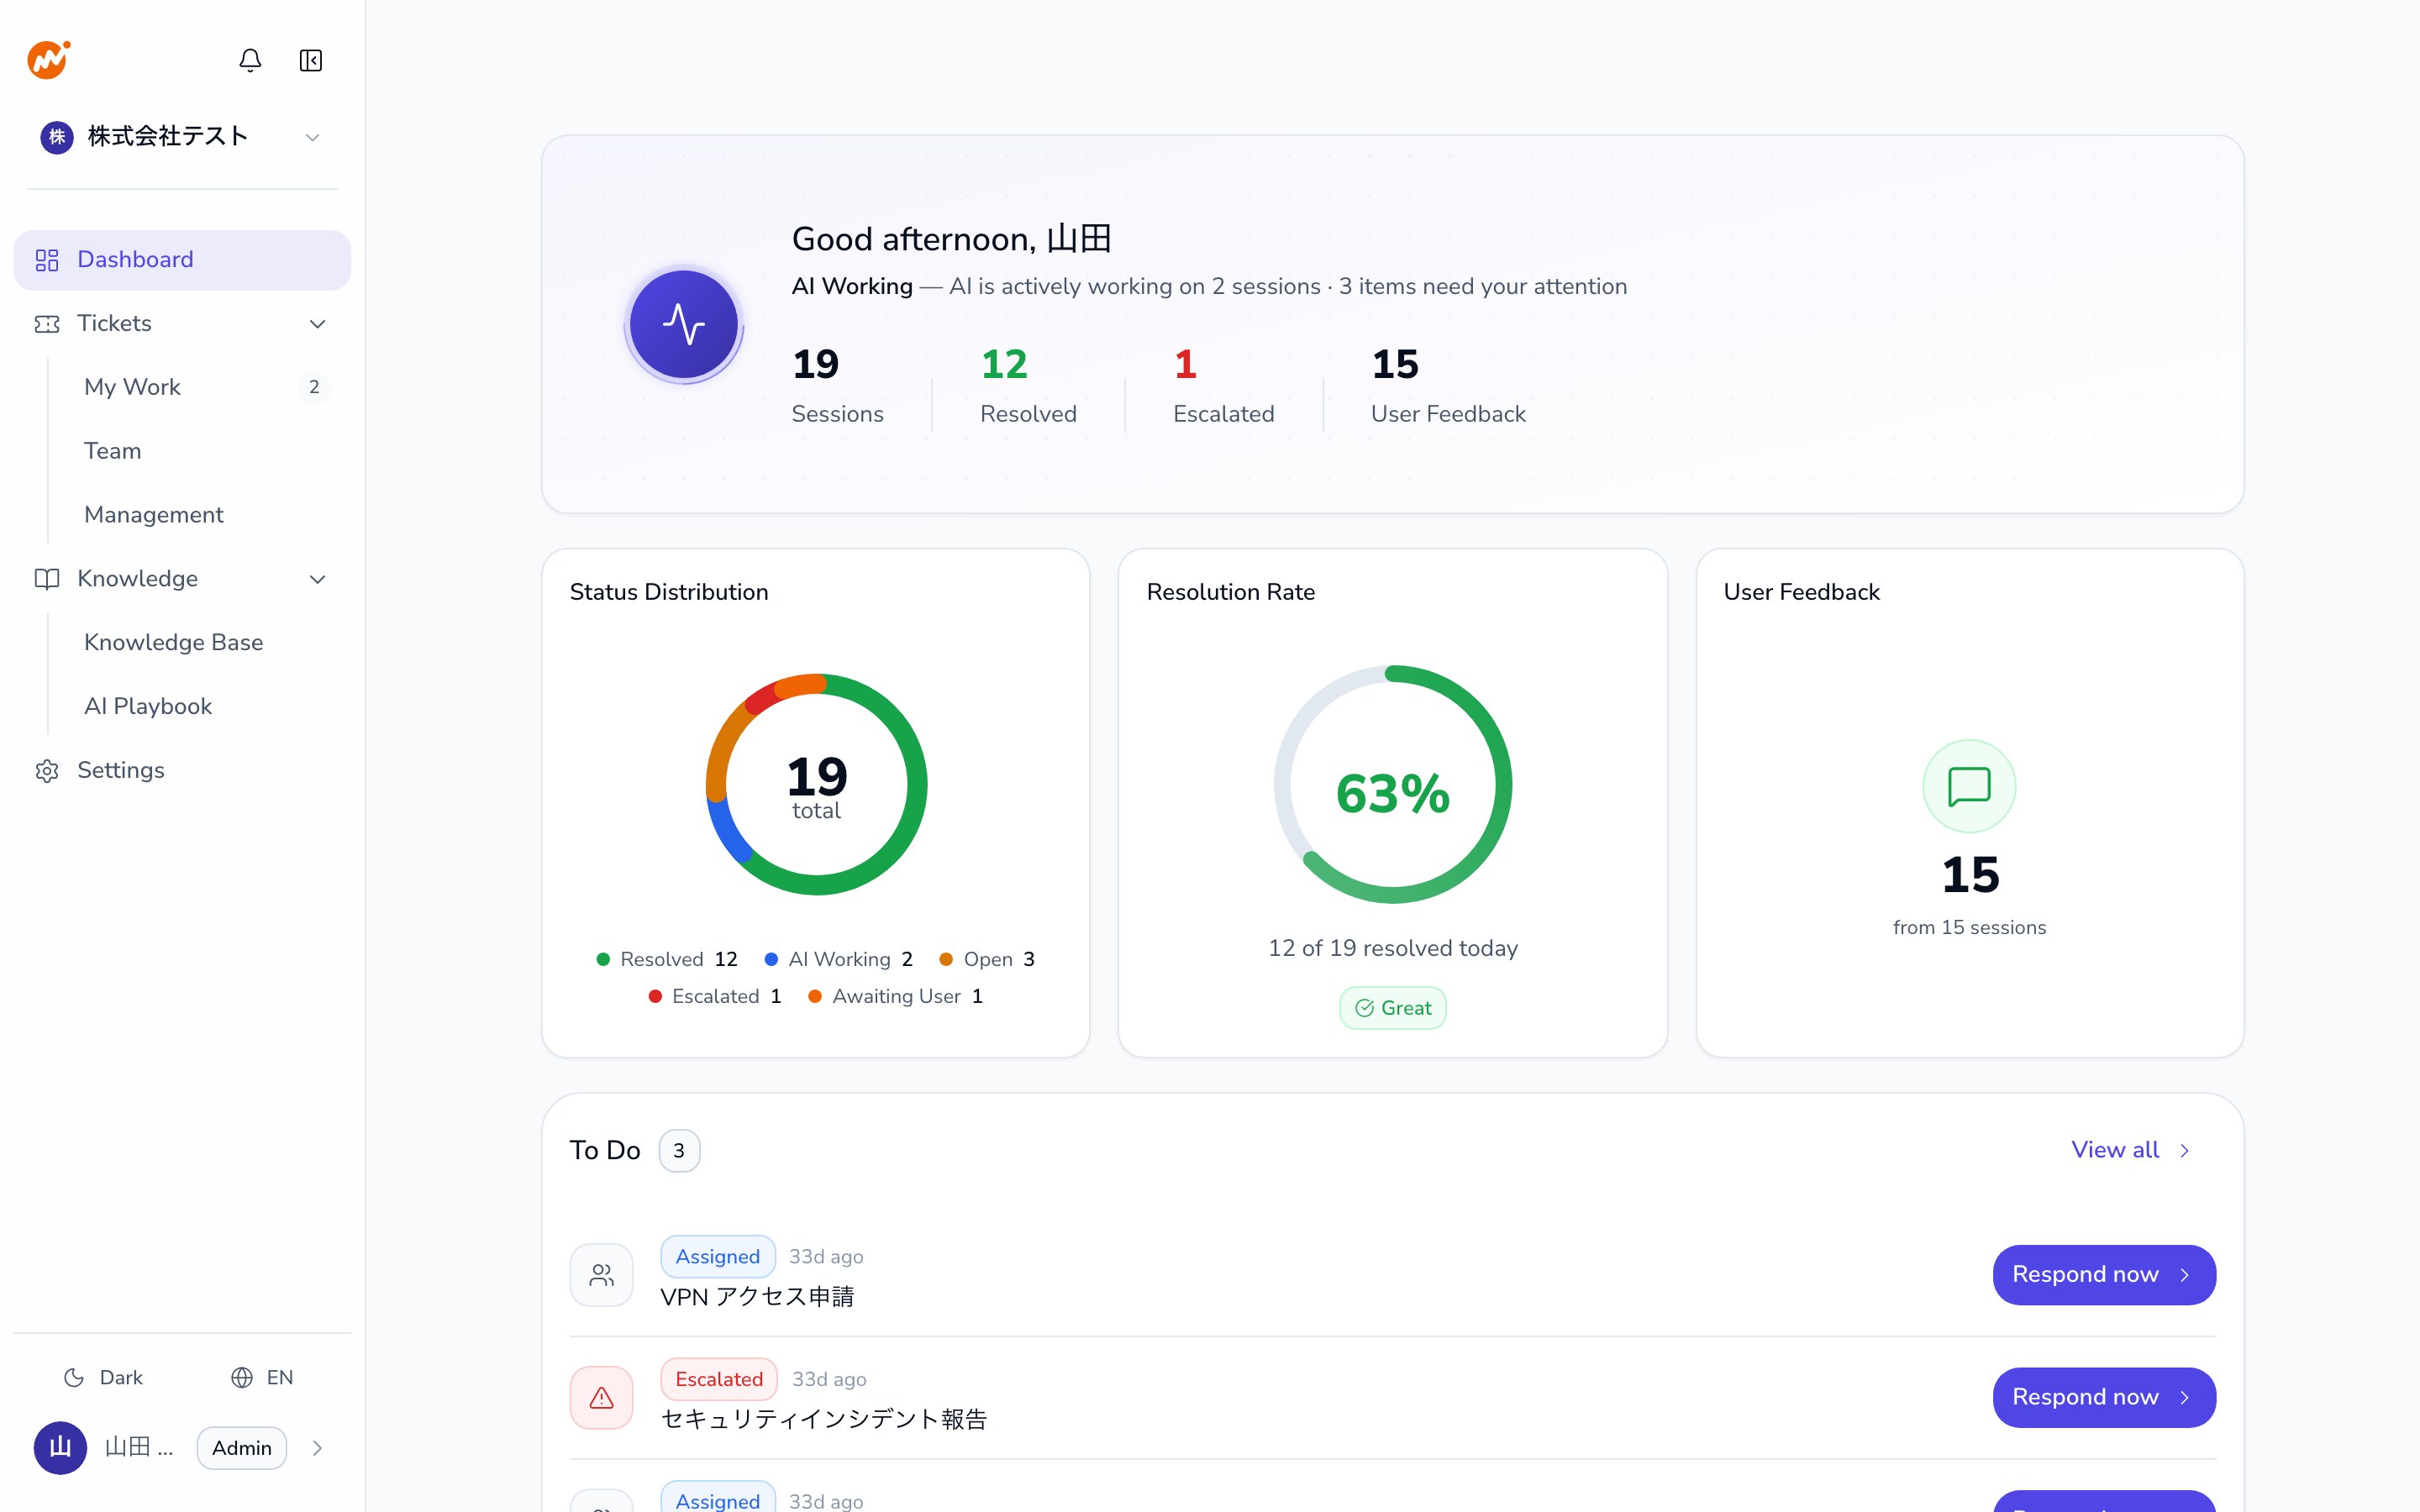Switch language via EN toggle
The width and height of the screenshot is (2420, 1512).
(x=262, y=1378)
